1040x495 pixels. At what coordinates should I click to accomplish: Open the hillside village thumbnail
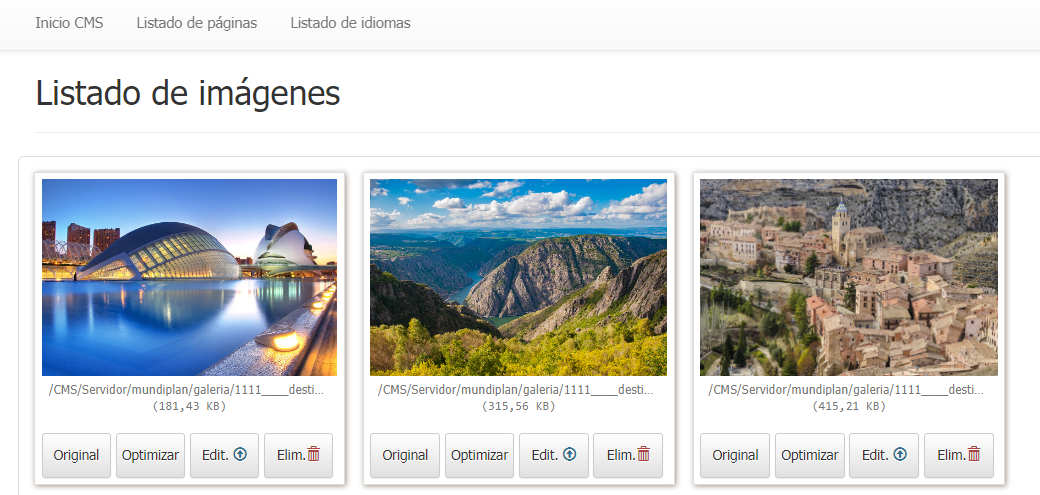point(849,277)
